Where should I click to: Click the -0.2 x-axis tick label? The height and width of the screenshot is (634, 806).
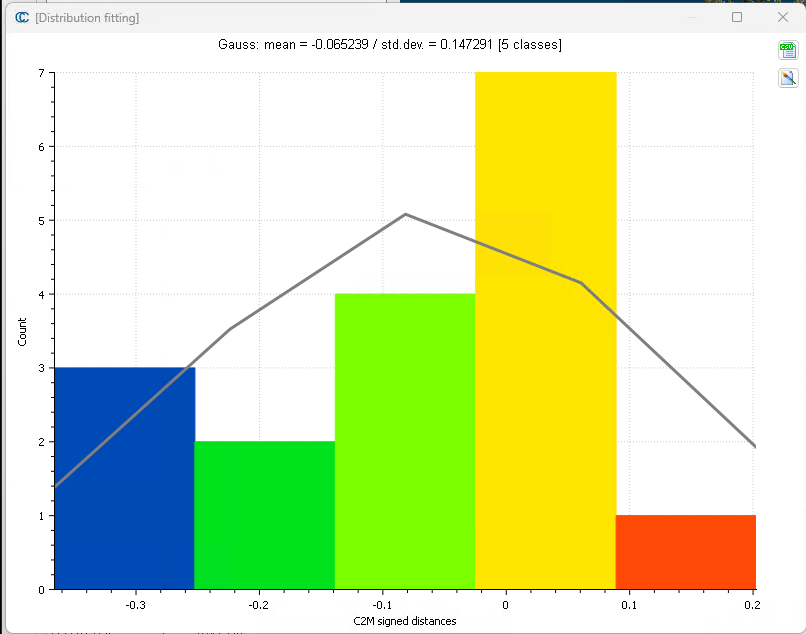(259, 605)
